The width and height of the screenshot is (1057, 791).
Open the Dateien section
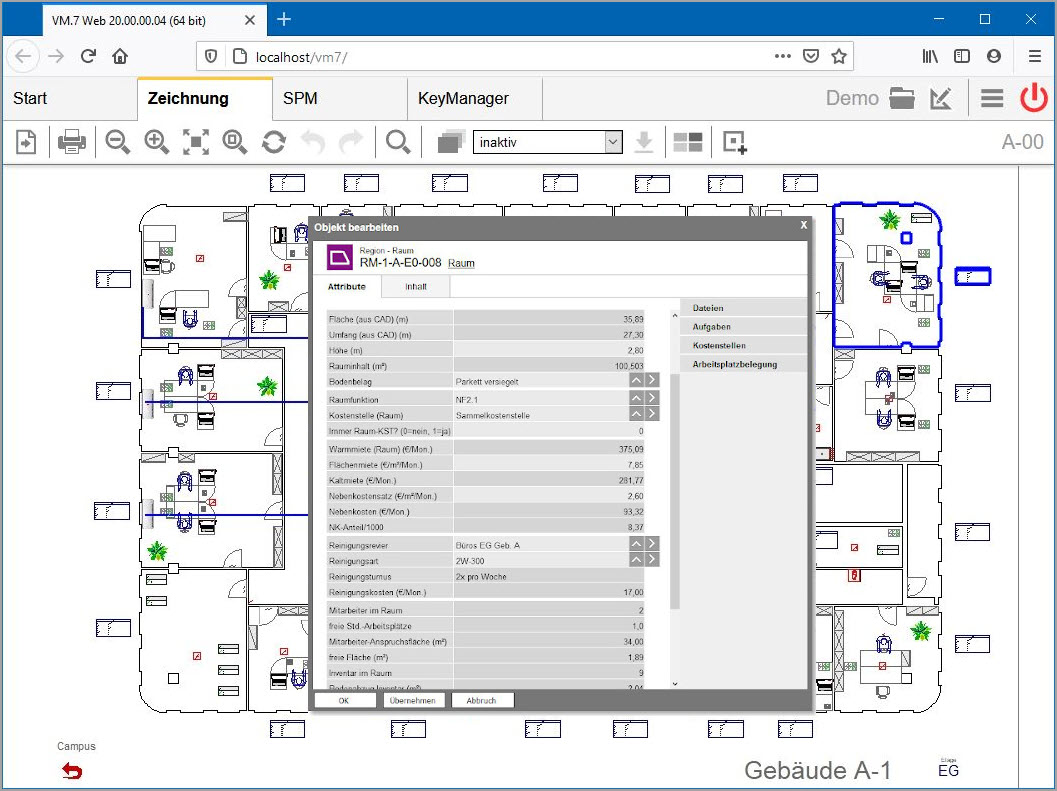[x=744, y=308]
